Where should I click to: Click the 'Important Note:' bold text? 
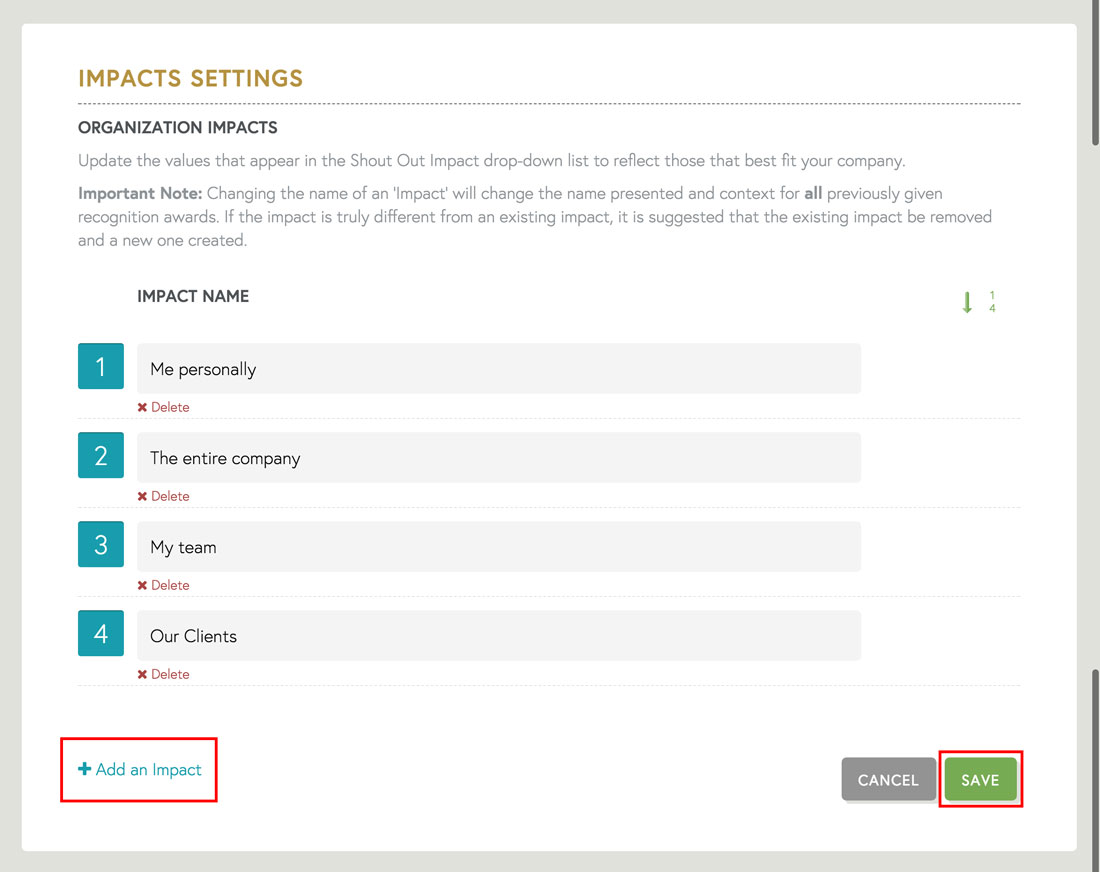pyautogui.click(x=140, y=194)
